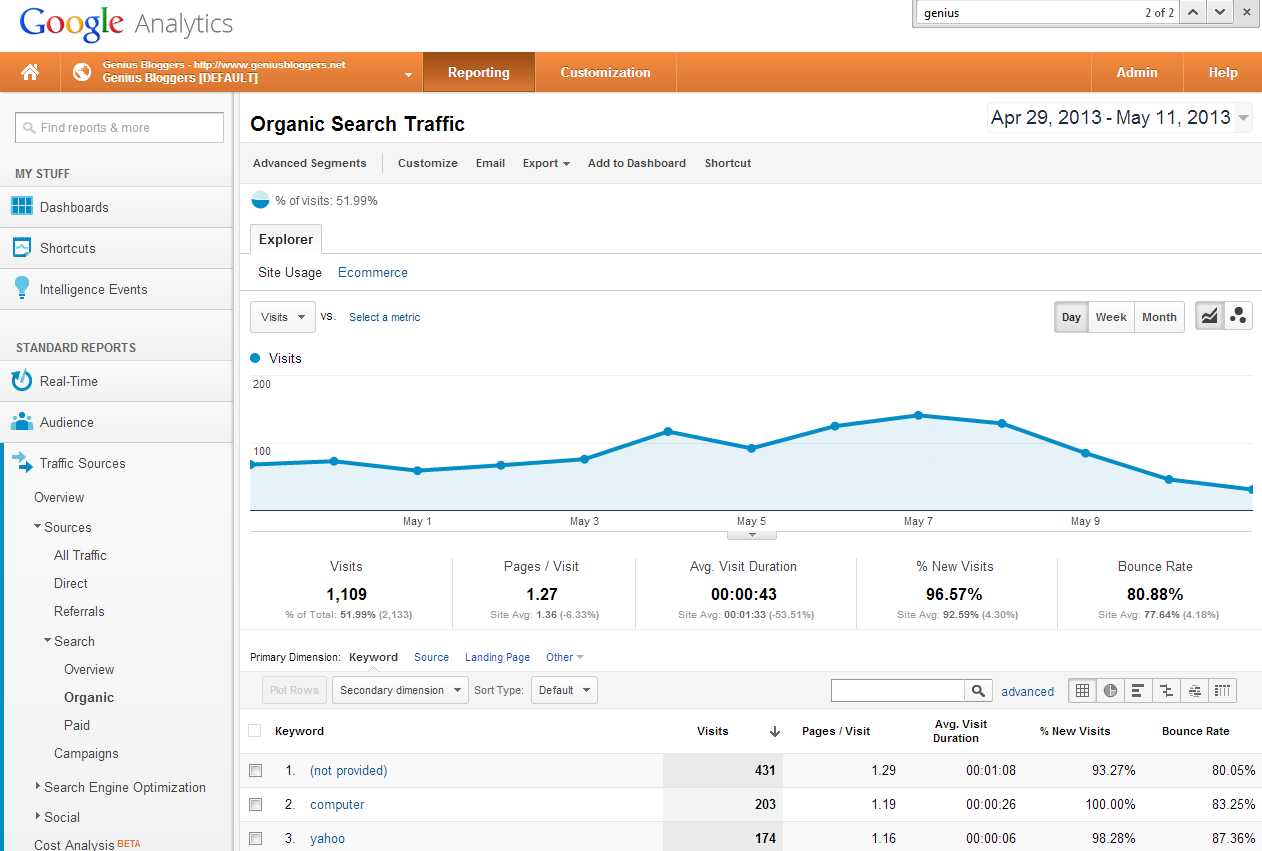Click the May 7 data point on chart
Viewport: 1262px width, 851px height.
[918, 415]
